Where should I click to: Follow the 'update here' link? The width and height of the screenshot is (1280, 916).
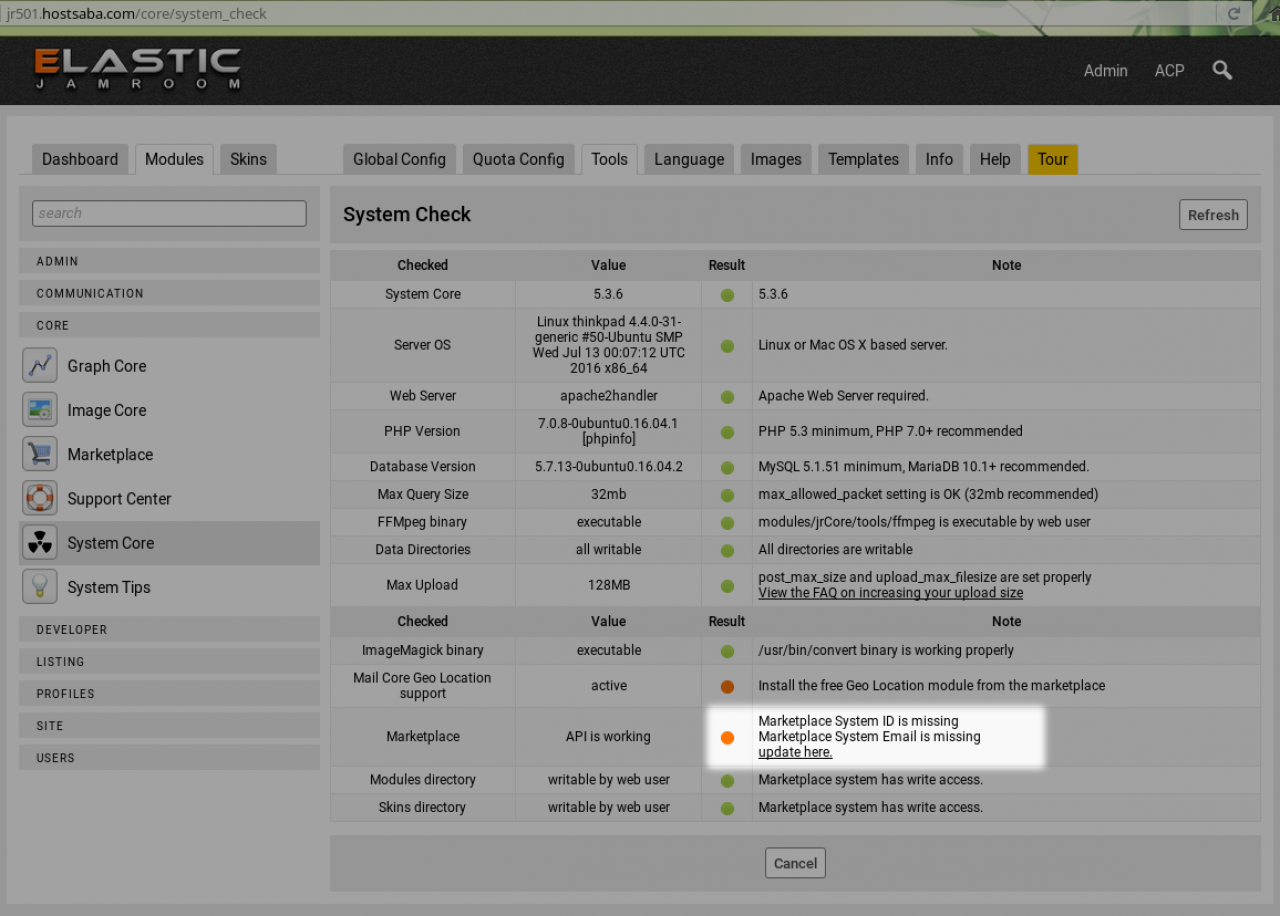[795, 752]
